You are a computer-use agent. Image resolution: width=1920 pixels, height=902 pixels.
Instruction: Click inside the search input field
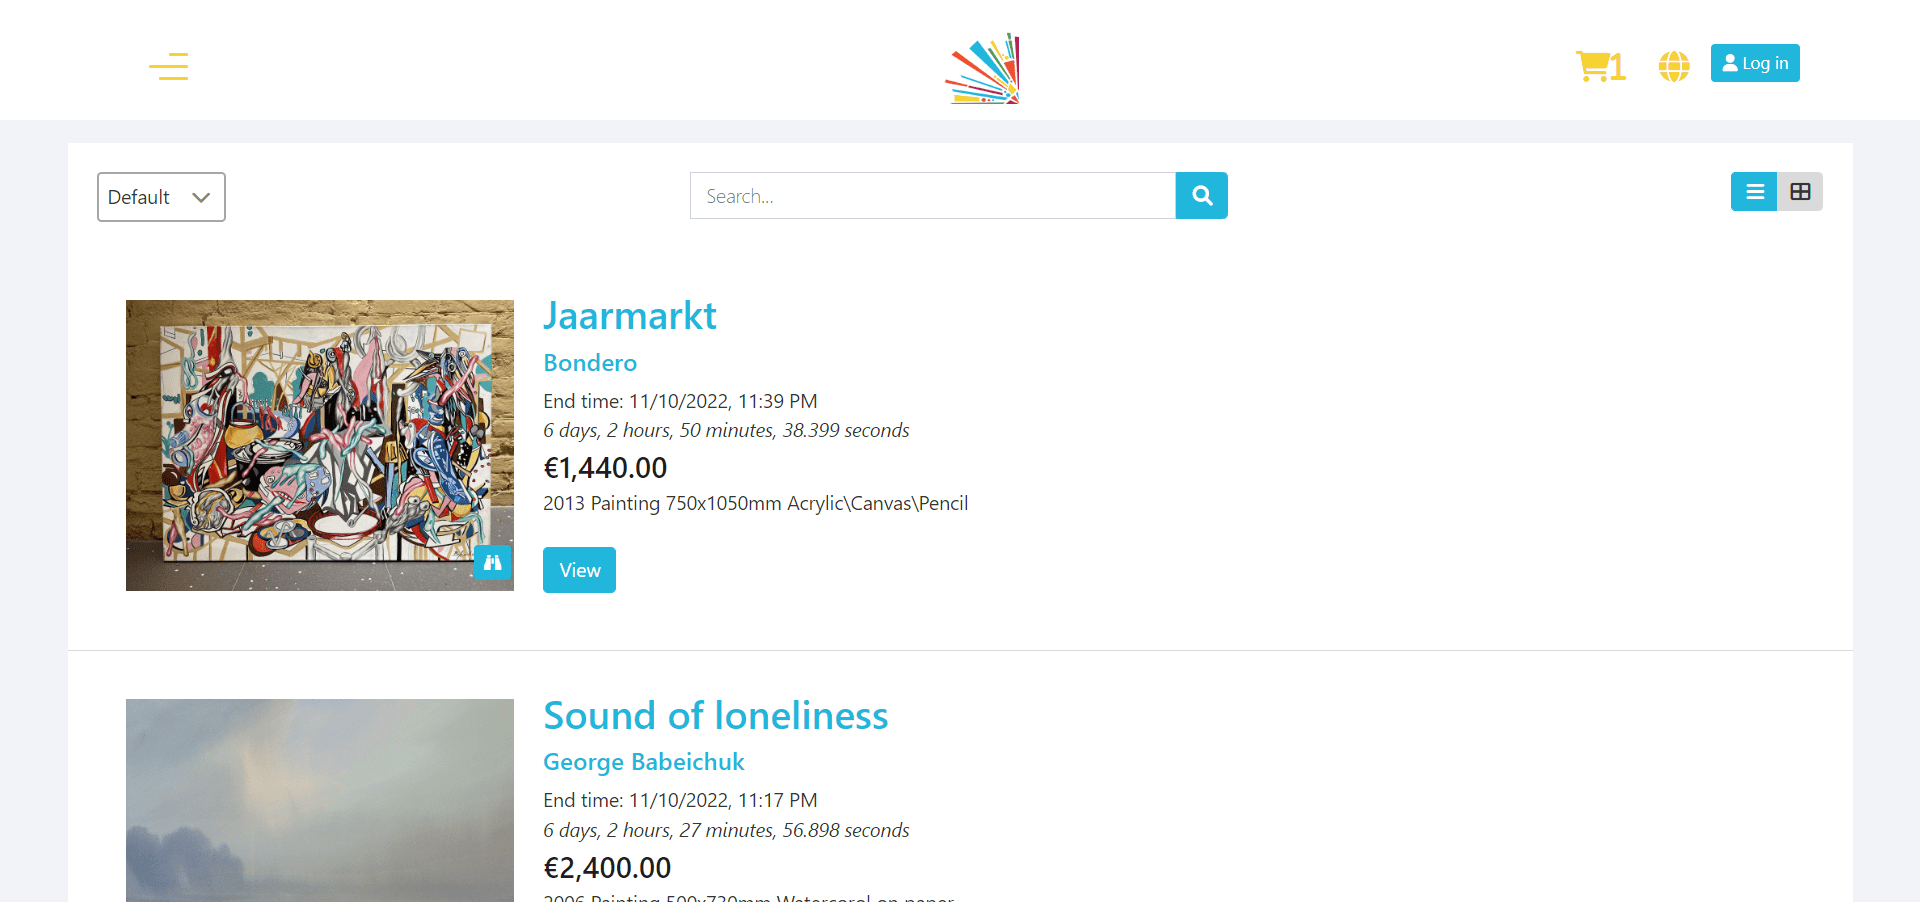click(930, 195)
